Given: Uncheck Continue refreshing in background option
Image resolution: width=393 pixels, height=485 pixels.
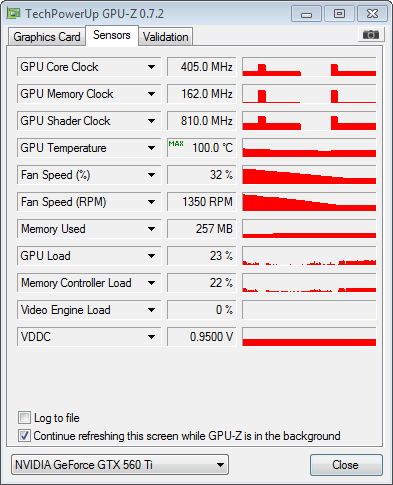Looking at the screenshot, I should click(24, 435).
